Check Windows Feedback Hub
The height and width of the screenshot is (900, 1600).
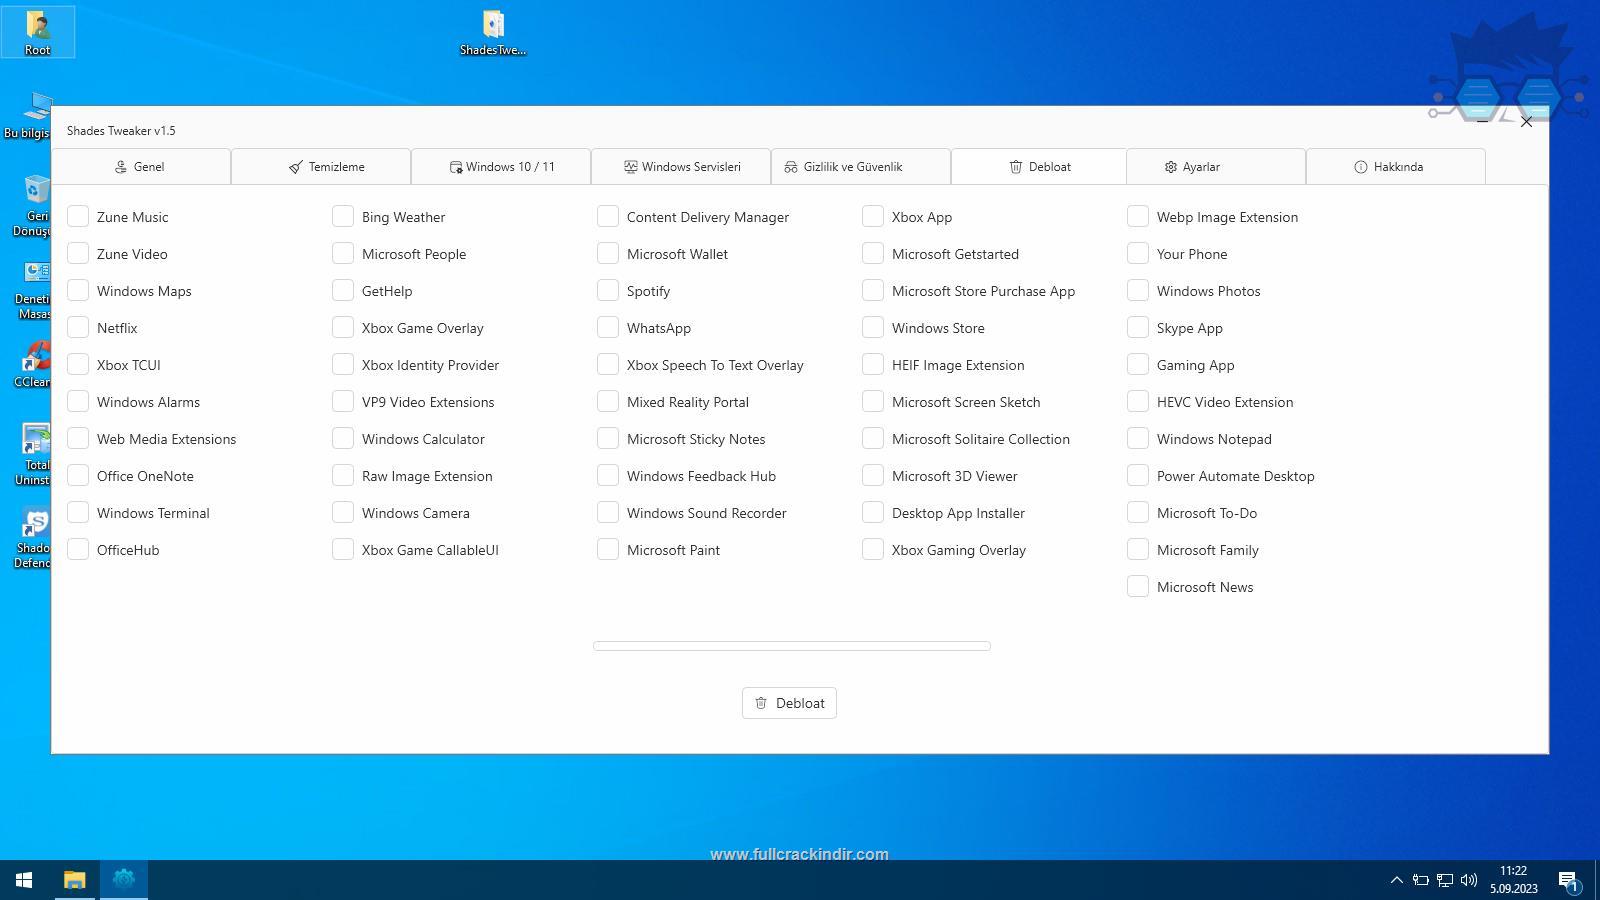(x=608, y=475)
